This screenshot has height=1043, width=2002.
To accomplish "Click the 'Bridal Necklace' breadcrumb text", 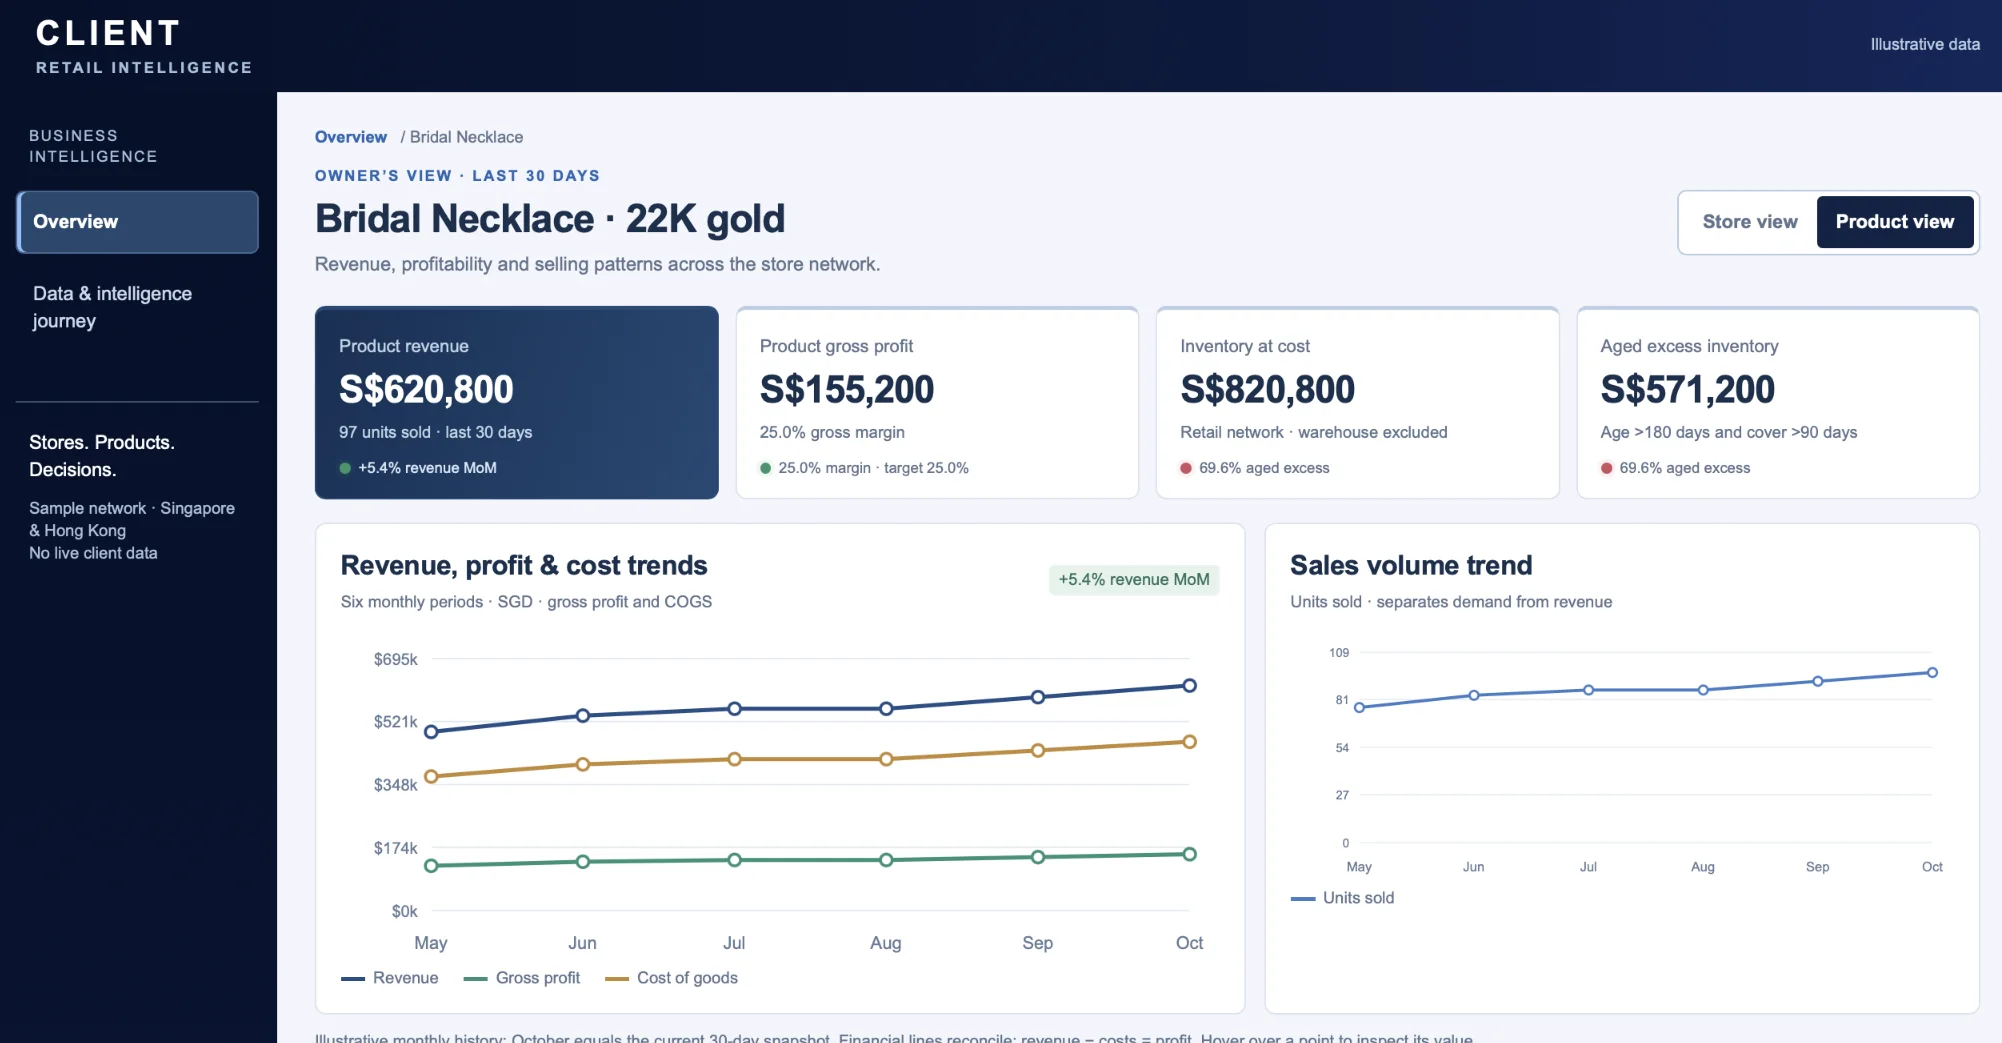I will tap(466, 137).
